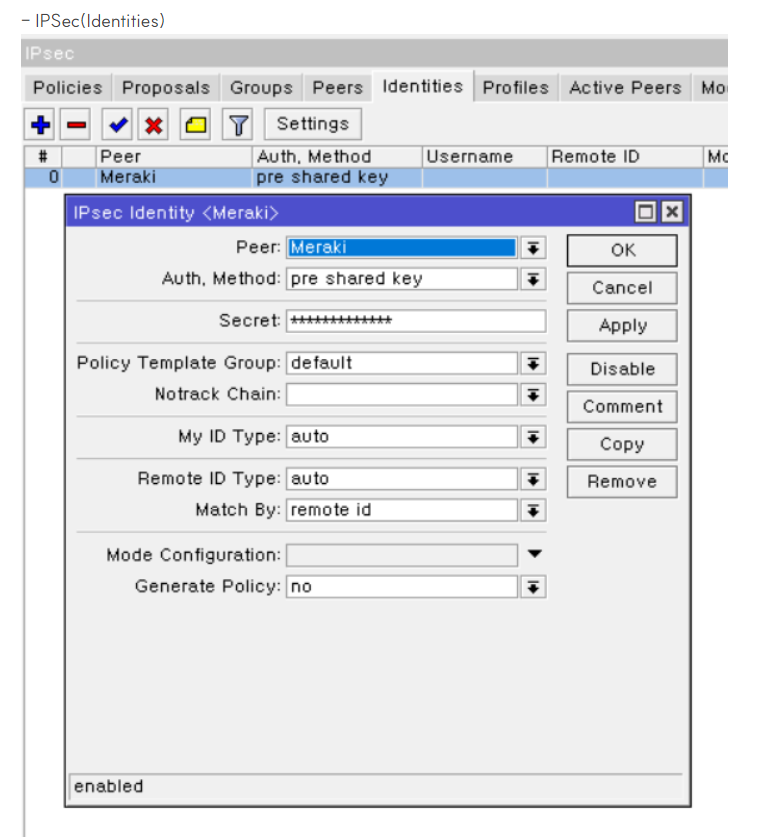This screenshot has width=765, height=837.
Task: Remove the selected identity with the red minus icon
Action: 76,125
